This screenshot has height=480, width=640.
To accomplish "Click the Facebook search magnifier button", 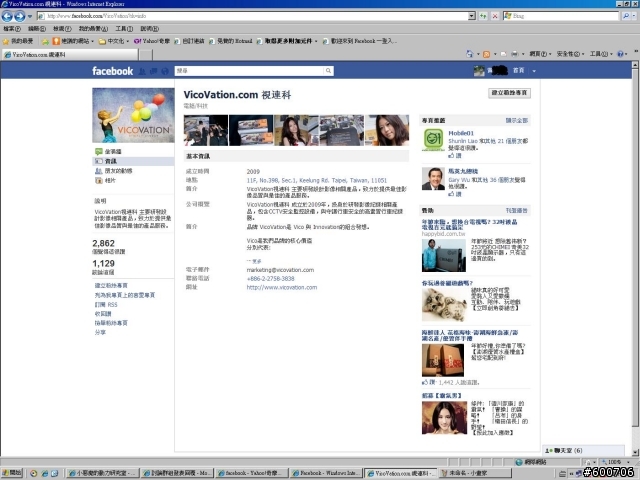I will pyautogui.click(x=328, y=71).
